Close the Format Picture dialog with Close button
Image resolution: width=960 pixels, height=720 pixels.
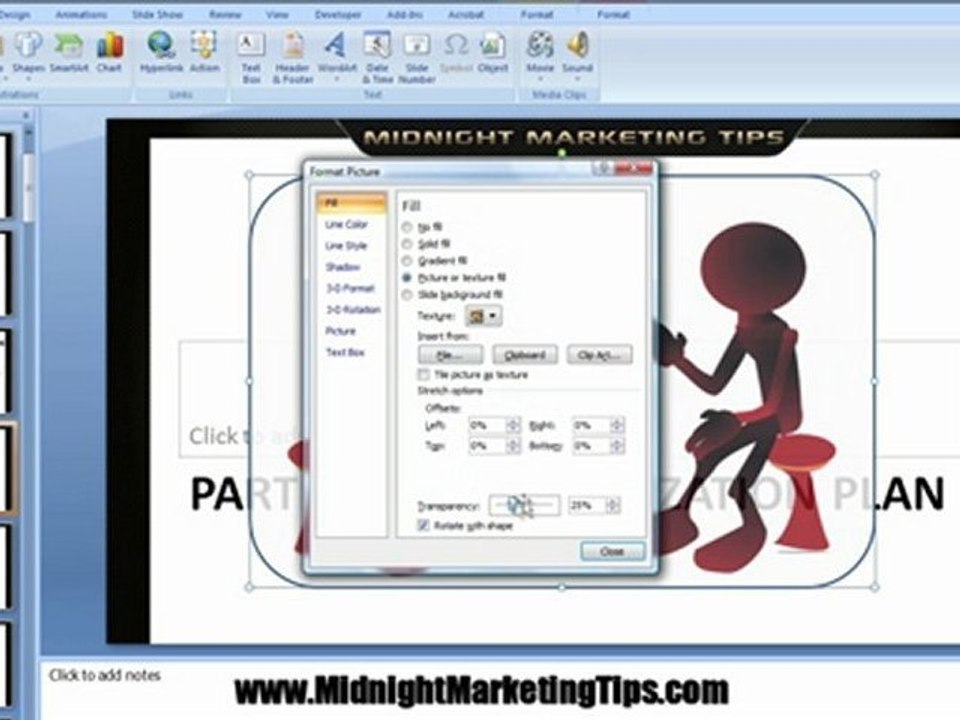pos(612,552)
